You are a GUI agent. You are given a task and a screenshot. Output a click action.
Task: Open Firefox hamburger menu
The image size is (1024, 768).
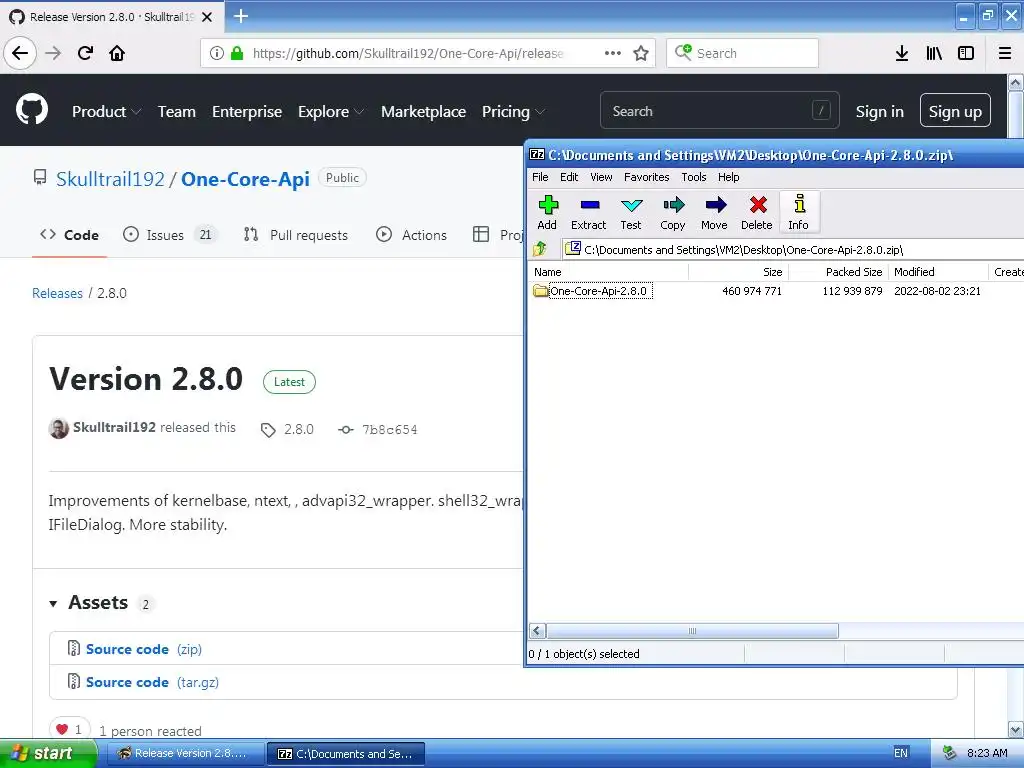tap(1005, 53)
